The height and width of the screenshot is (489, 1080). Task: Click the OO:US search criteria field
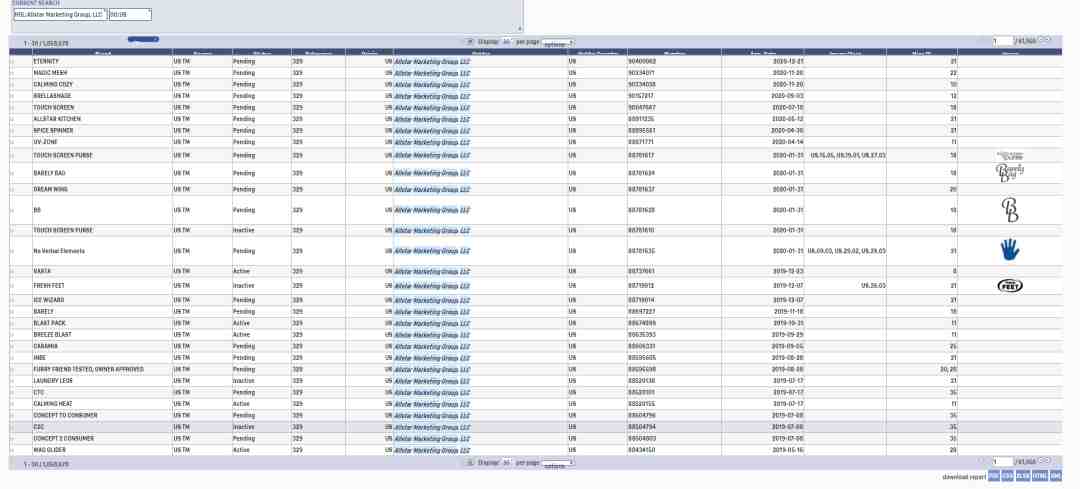[x=130, y=14]
